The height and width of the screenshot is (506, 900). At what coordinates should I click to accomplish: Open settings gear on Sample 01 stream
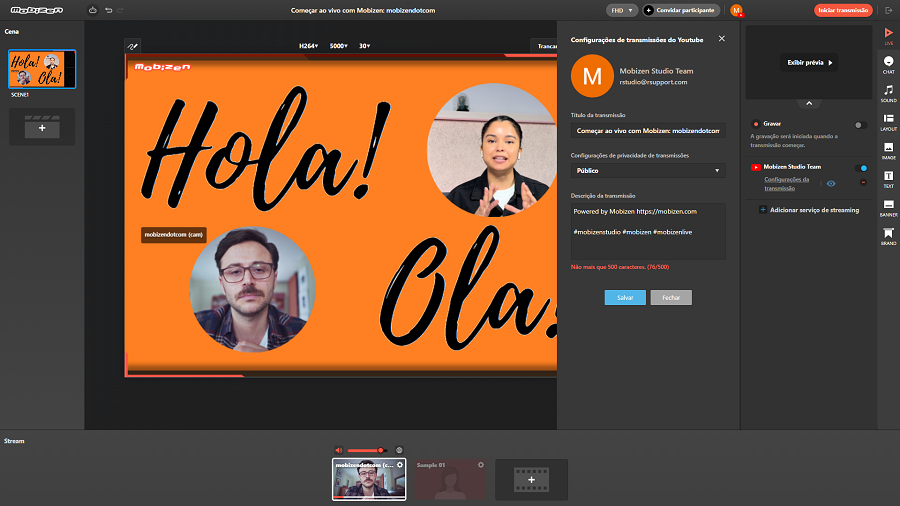(480, 465)
